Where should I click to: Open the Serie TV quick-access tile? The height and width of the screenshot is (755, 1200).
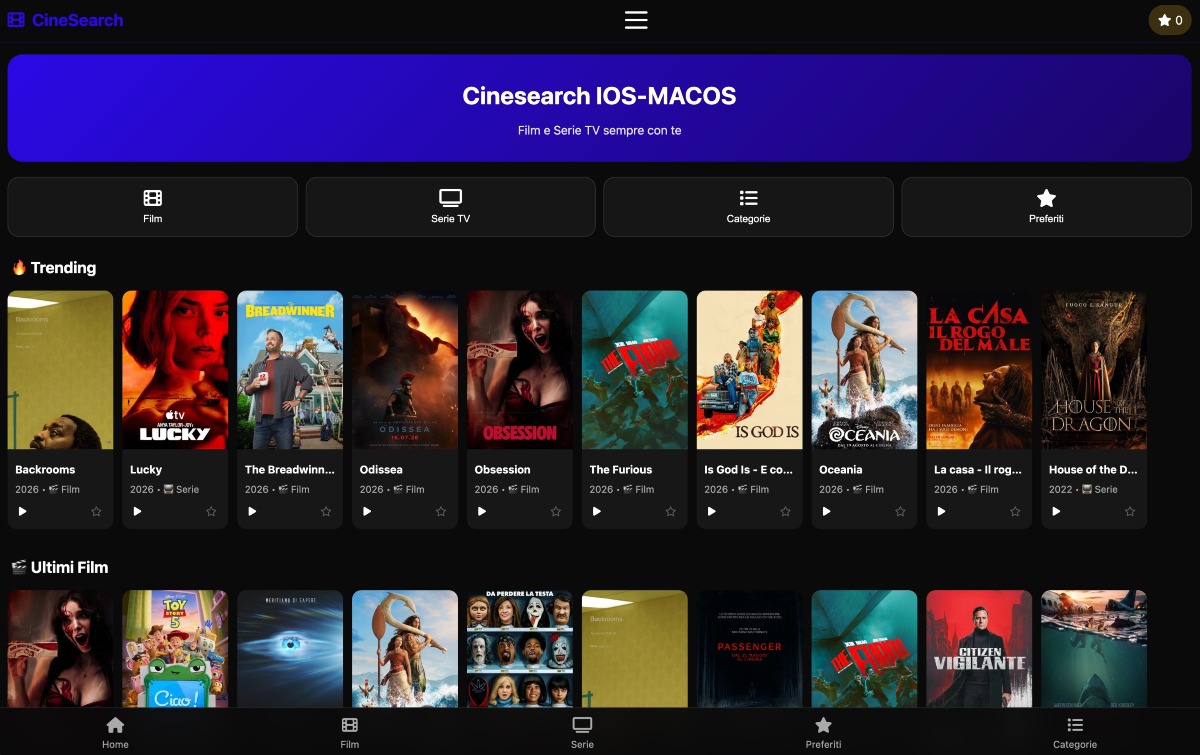[450, 207]
